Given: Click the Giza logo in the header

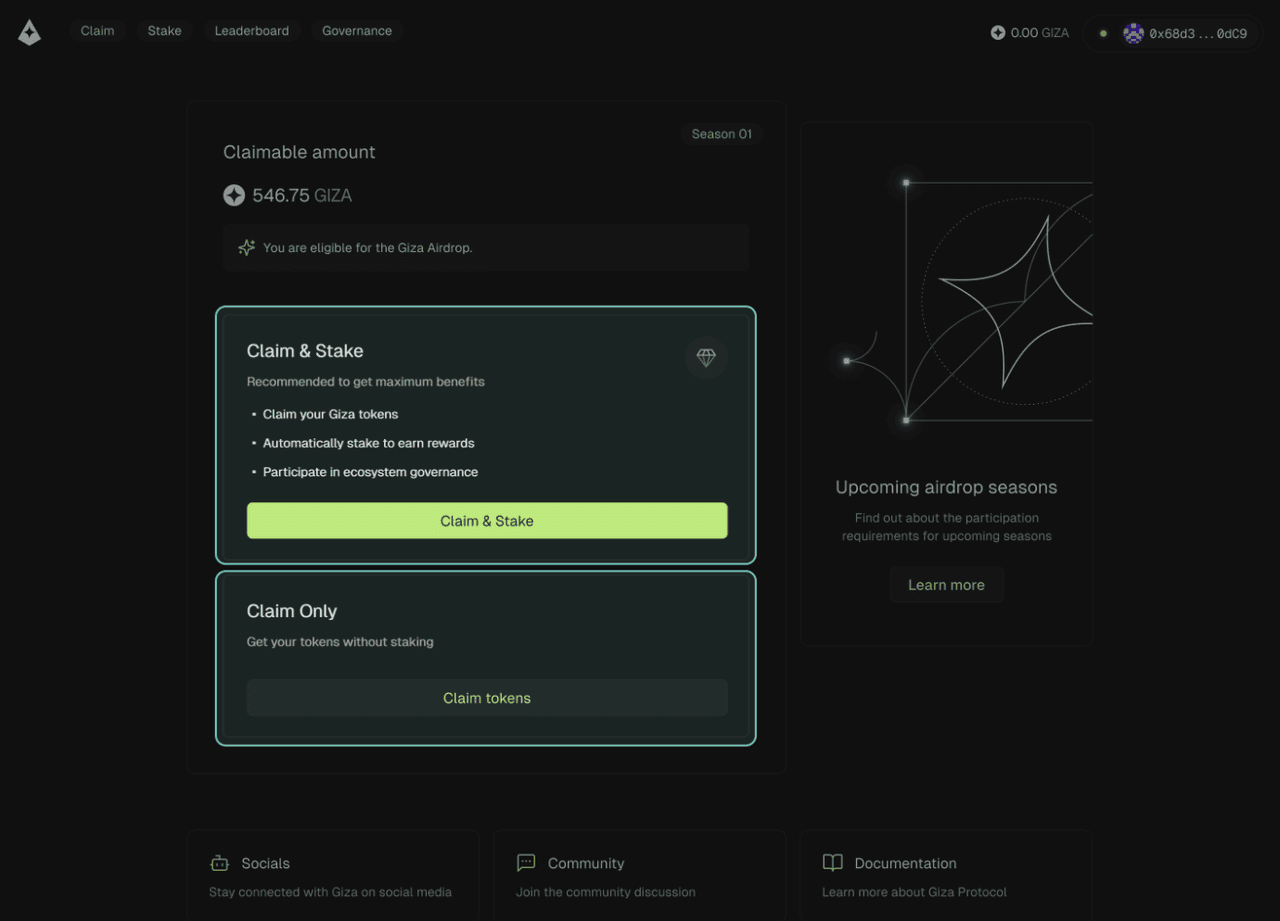Looking at the screenshot, I should [30, 32].
